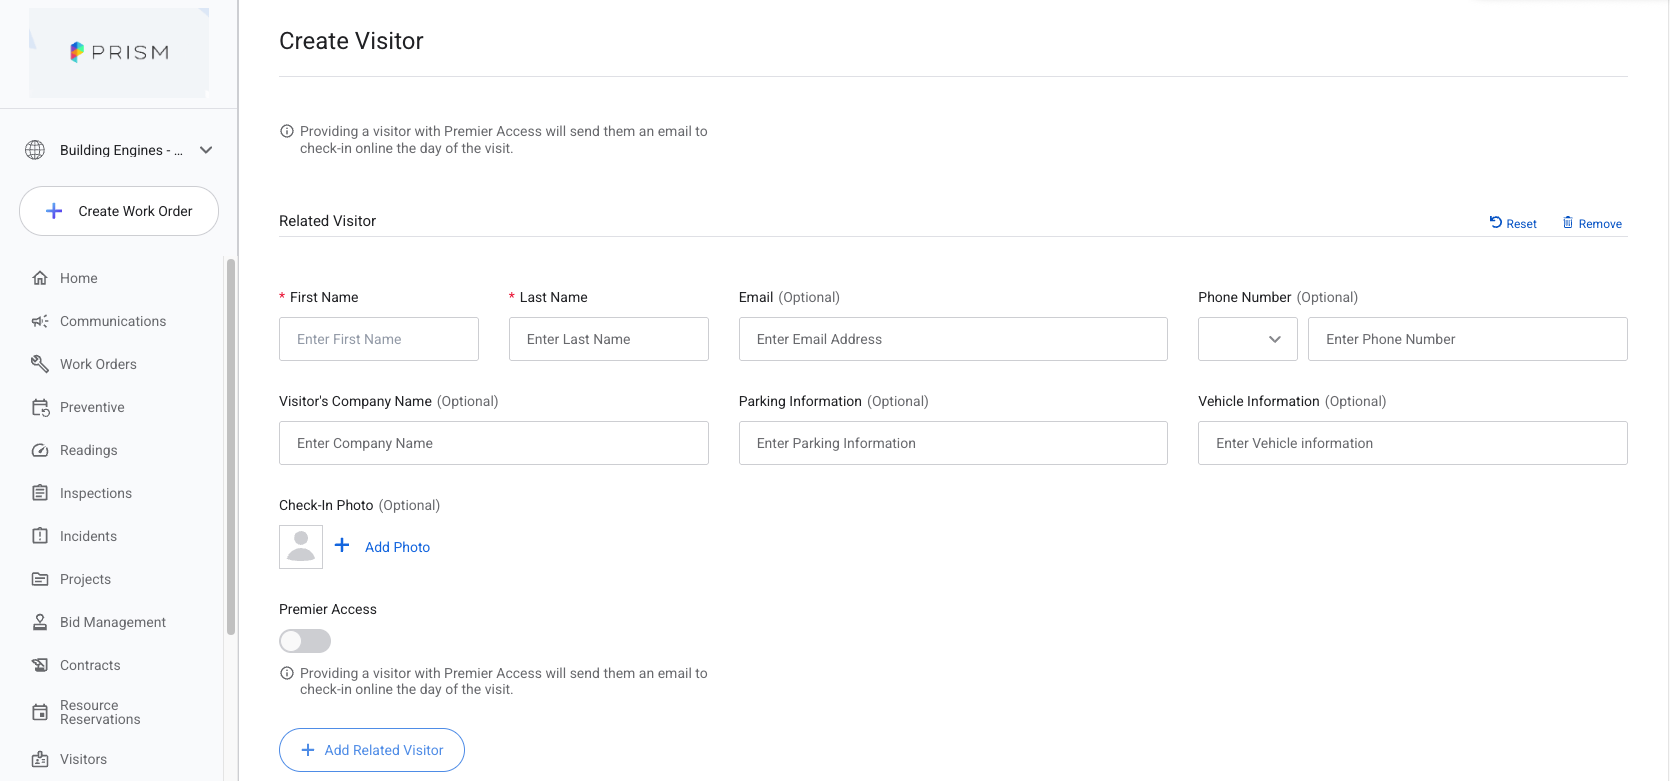Click the Home house icon
Image resolution: width=1670 pixels, height=781 pixels.
click(40, 278)
